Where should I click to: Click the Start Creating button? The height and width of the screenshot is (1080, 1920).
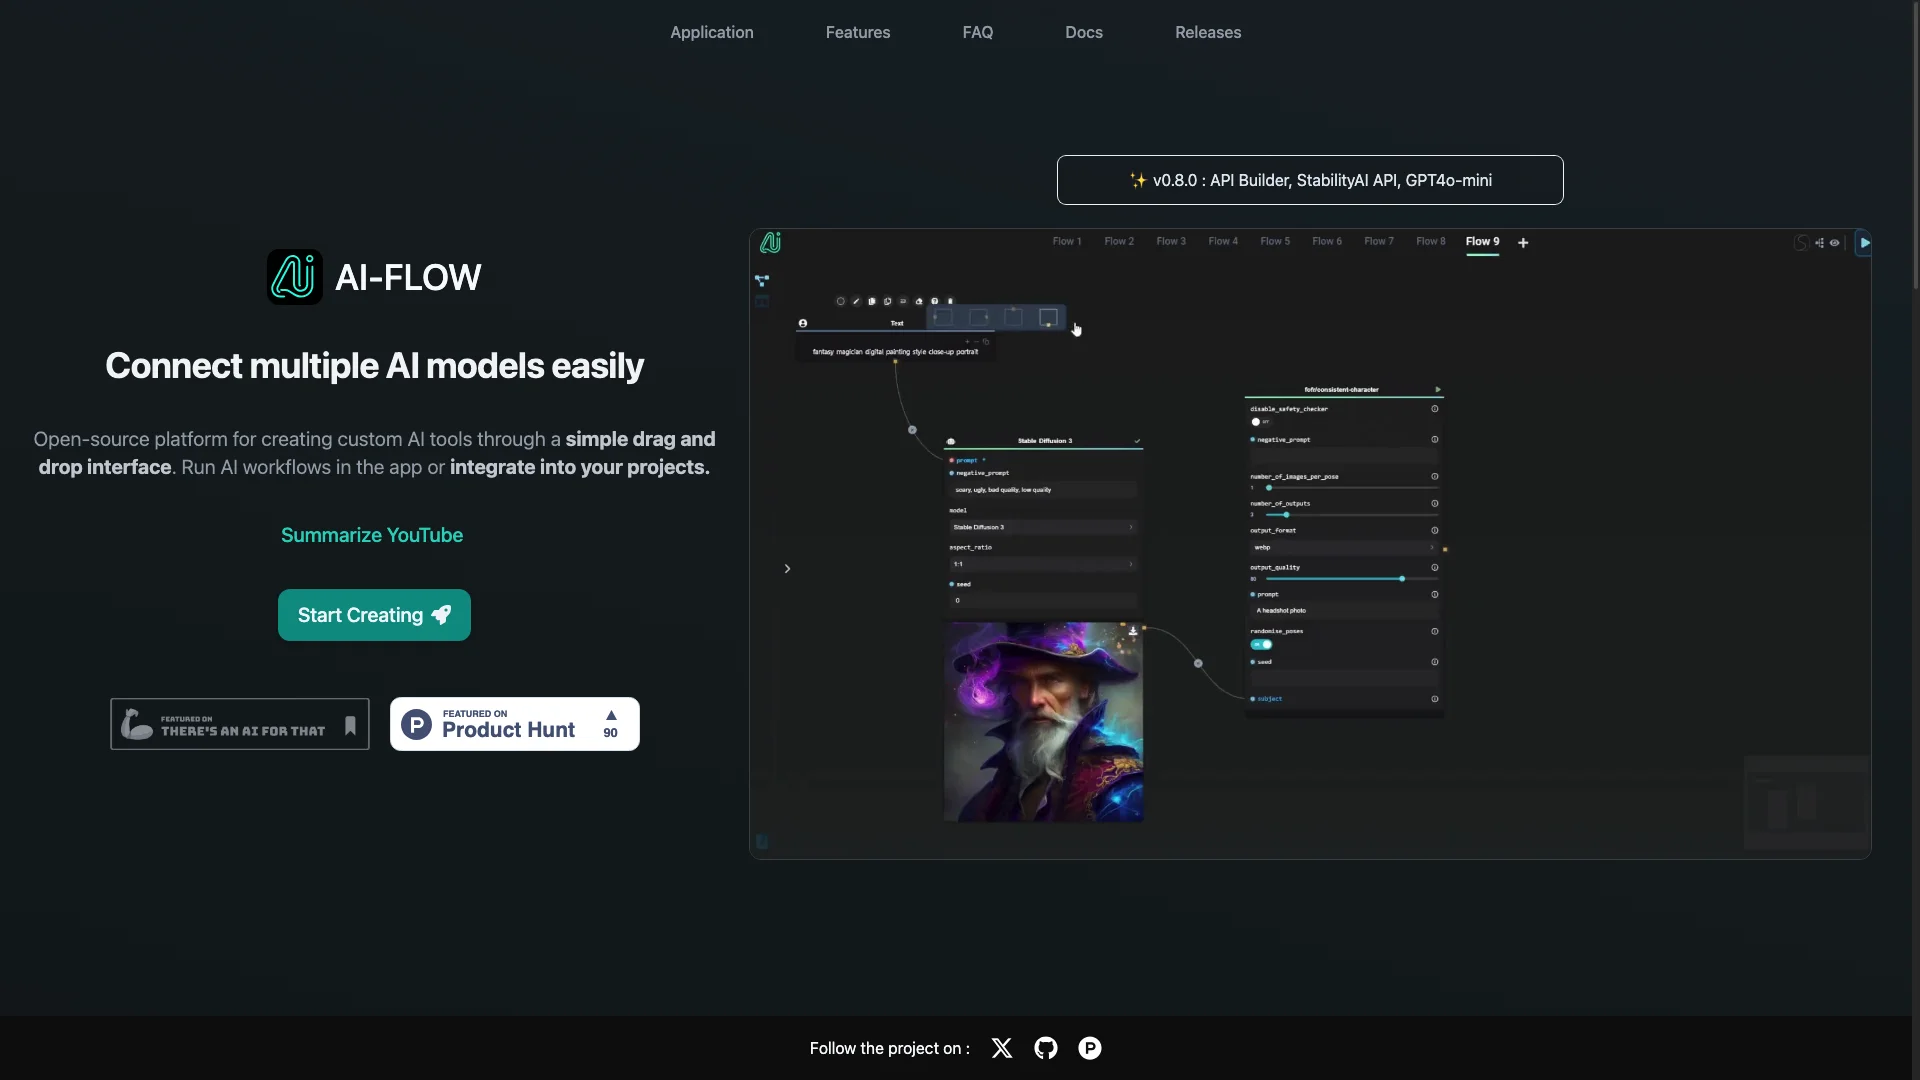375,615
